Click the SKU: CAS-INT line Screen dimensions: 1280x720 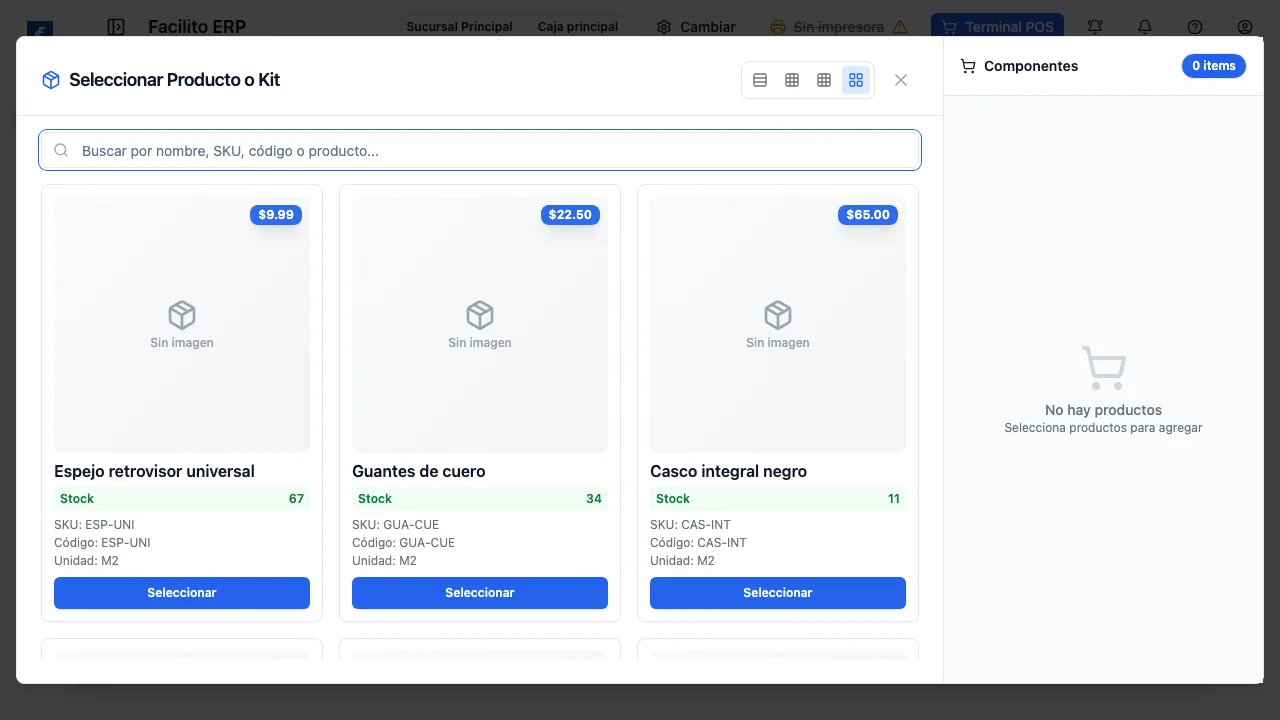coord(692,525)
